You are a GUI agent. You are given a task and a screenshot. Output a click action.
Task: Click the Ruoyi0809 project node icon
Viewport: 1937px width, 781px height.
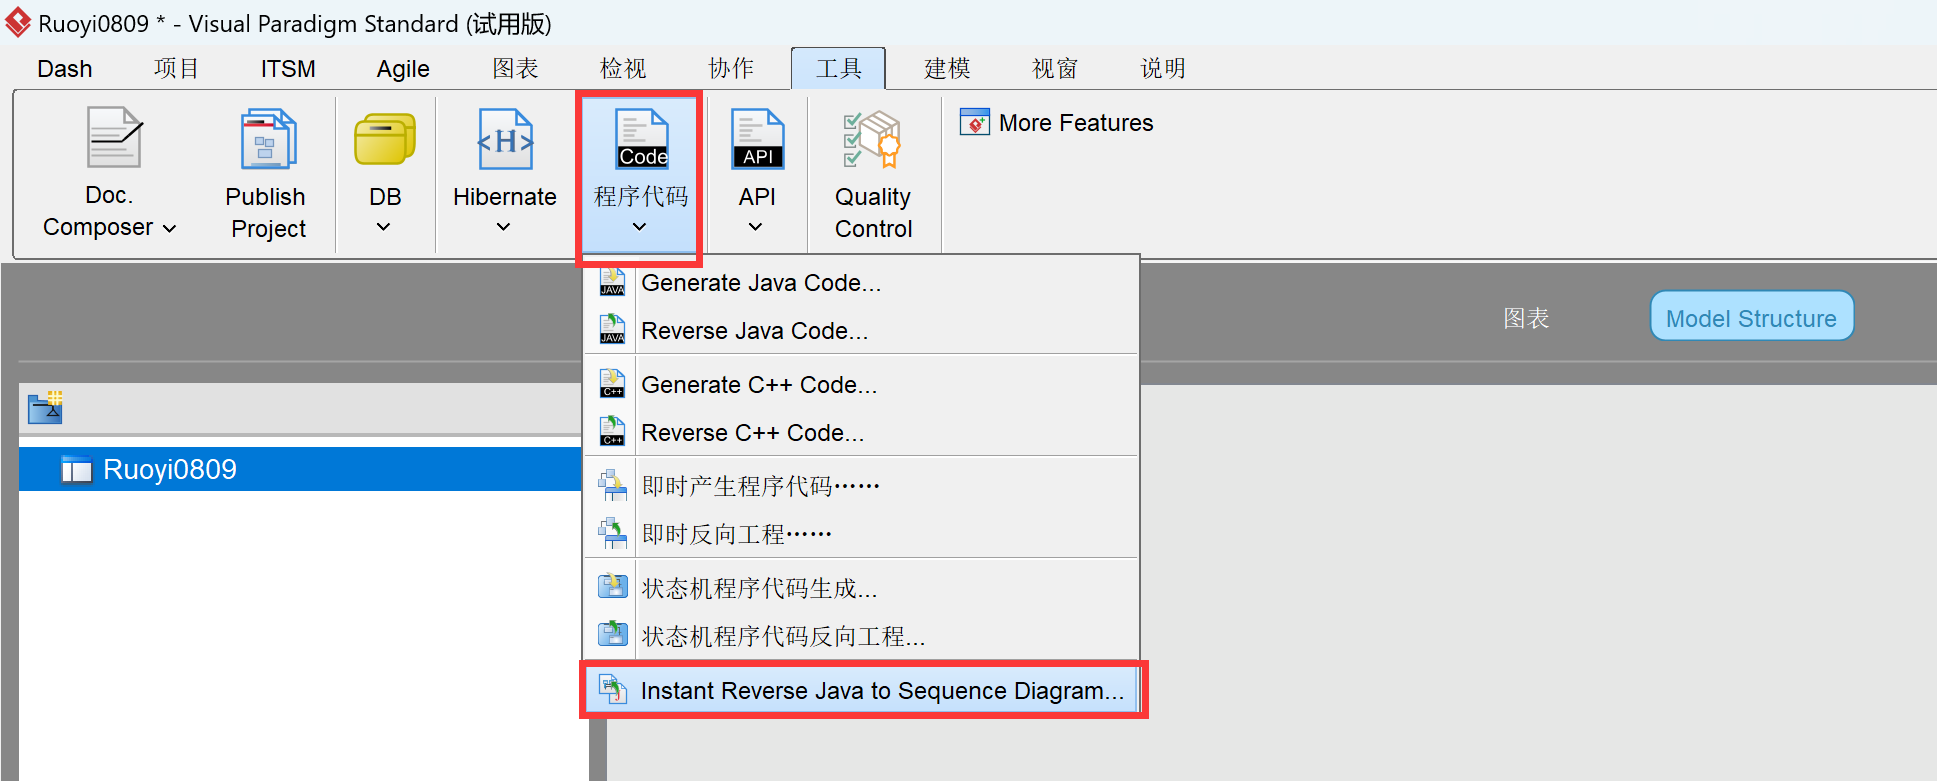[x=76, y=469]
